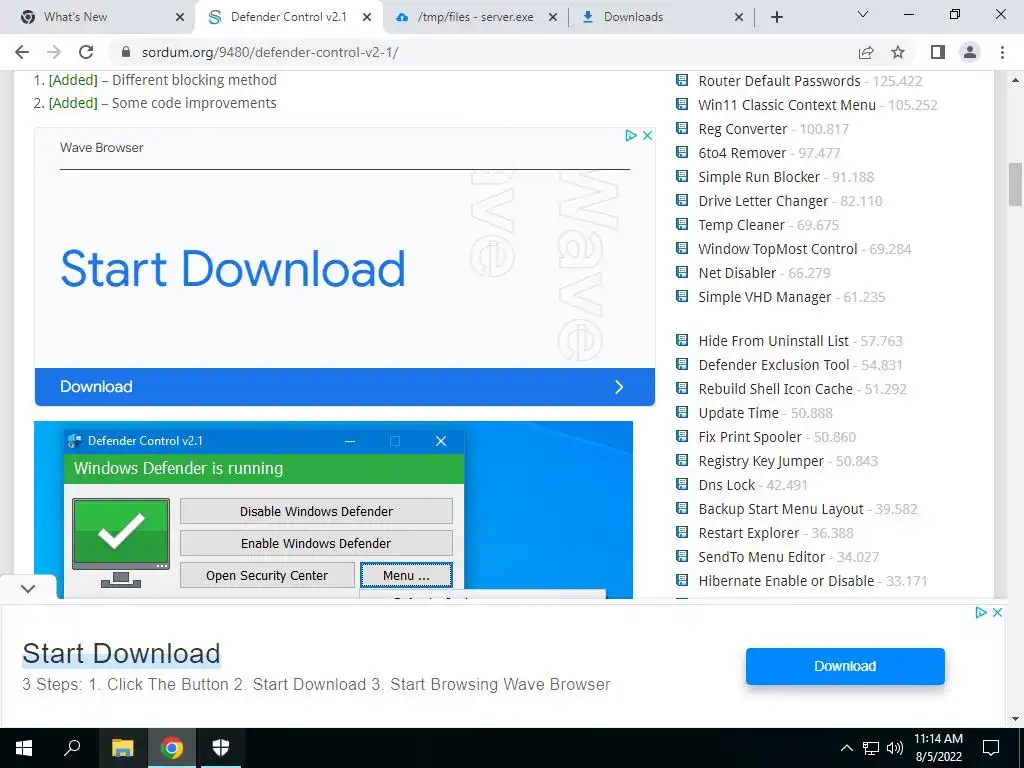
Task: Close the bottom banner ad
Action: (997, 613)
